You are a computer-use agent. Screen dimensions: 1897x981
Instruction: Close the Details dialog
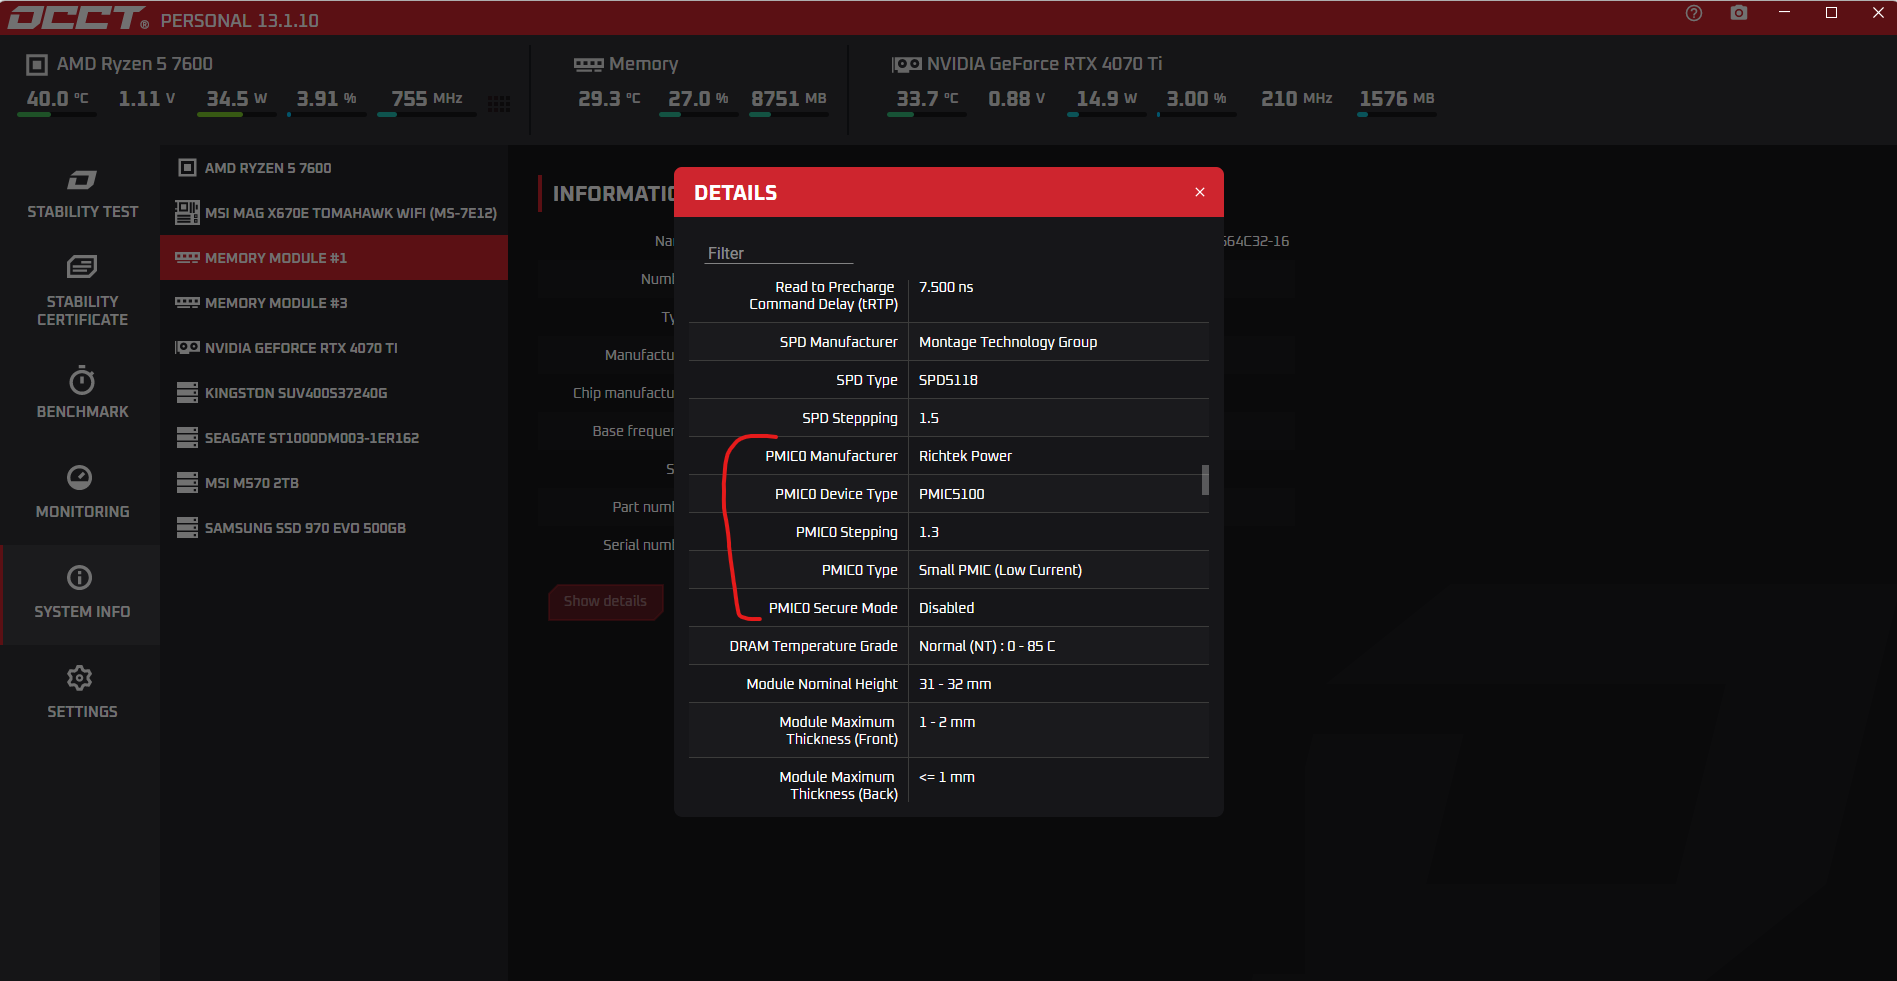1199,192
